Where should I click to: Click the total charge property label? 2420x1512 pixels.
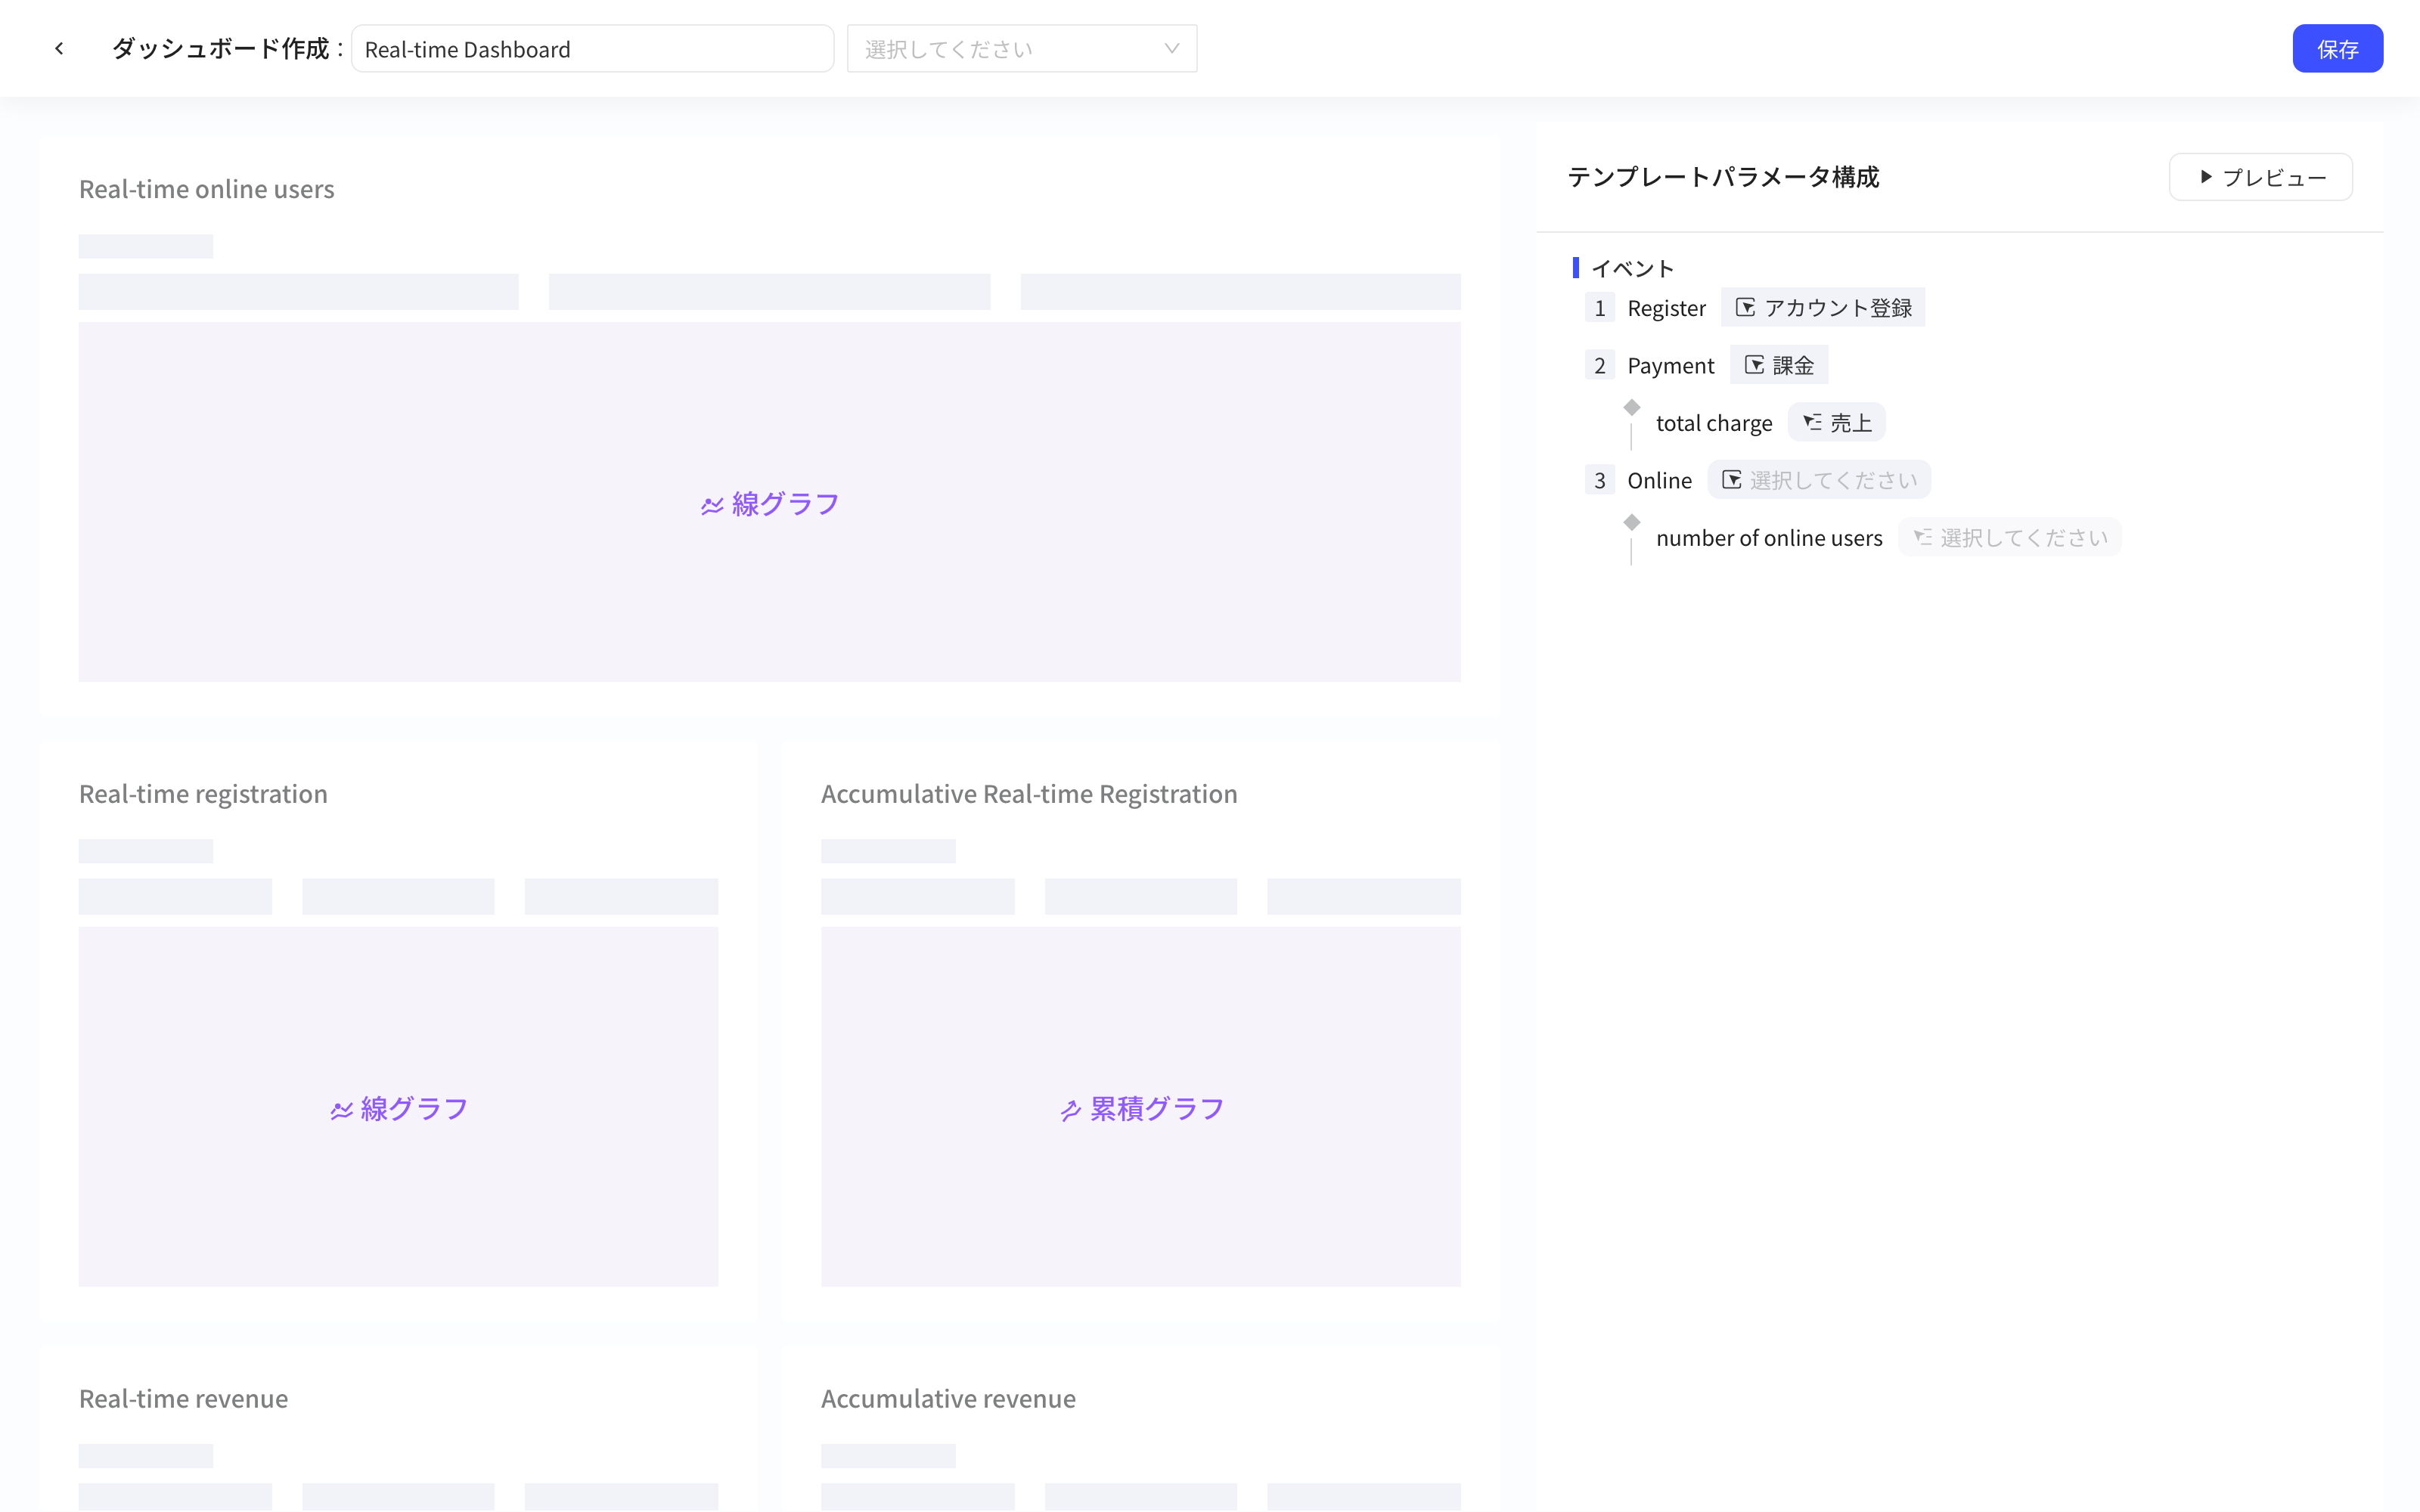[x=1714, y=422]
